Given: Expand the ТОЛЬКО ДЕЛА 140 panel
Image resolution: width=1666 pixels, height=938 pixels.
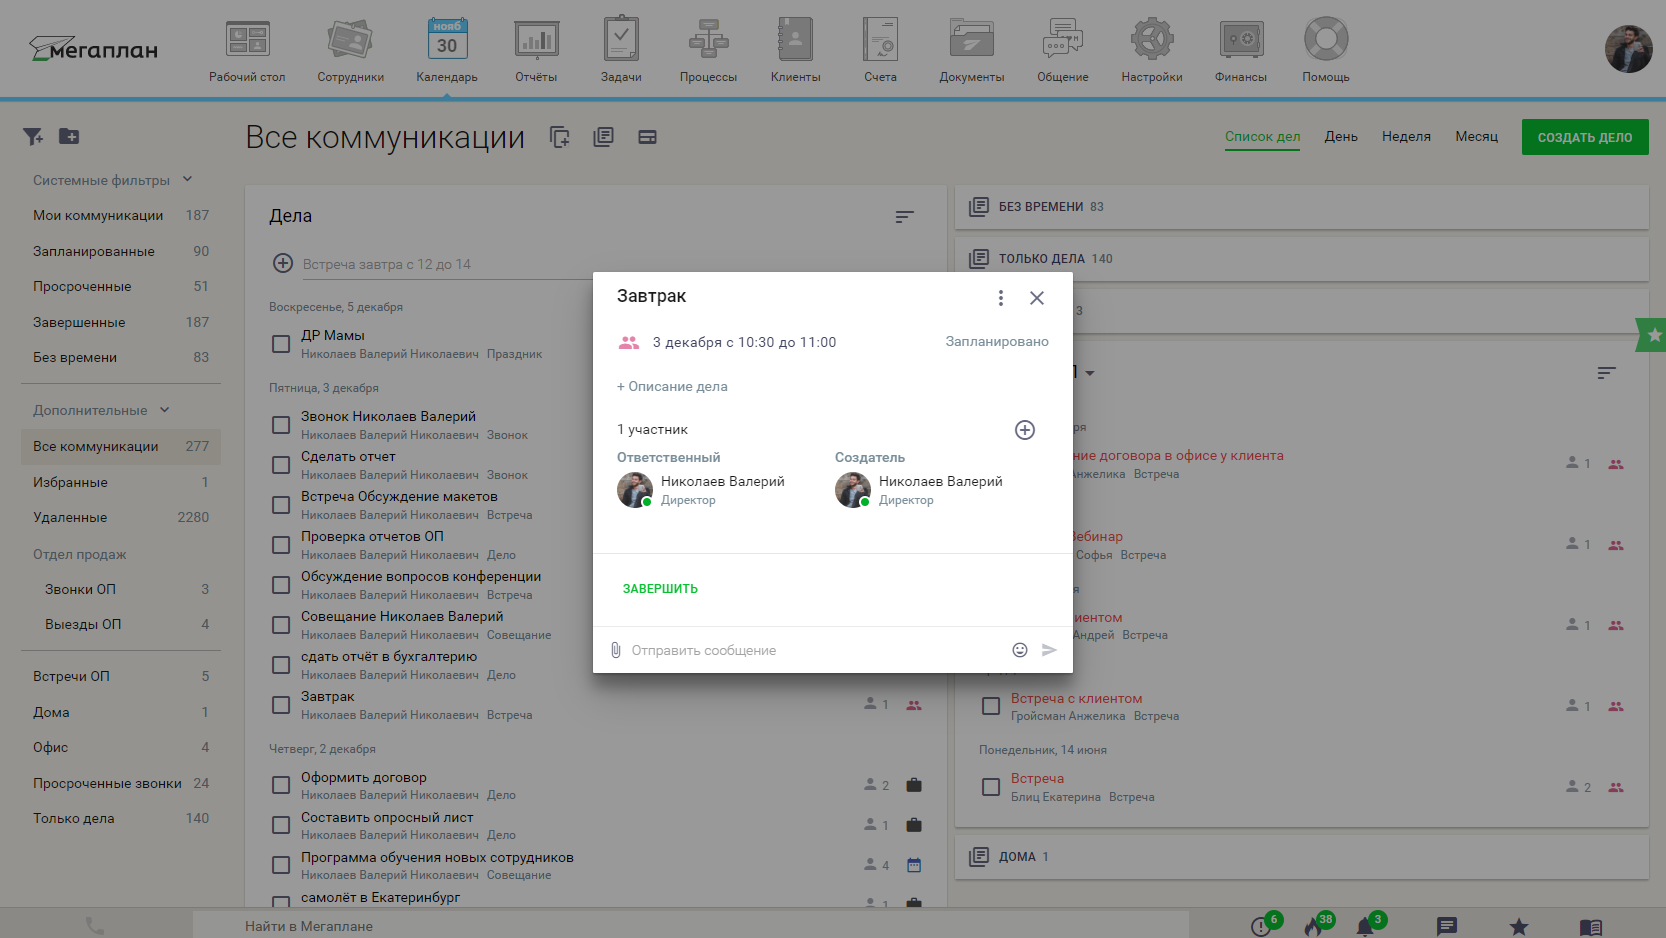Looking at the screenshot, I should coord(1302,259).
